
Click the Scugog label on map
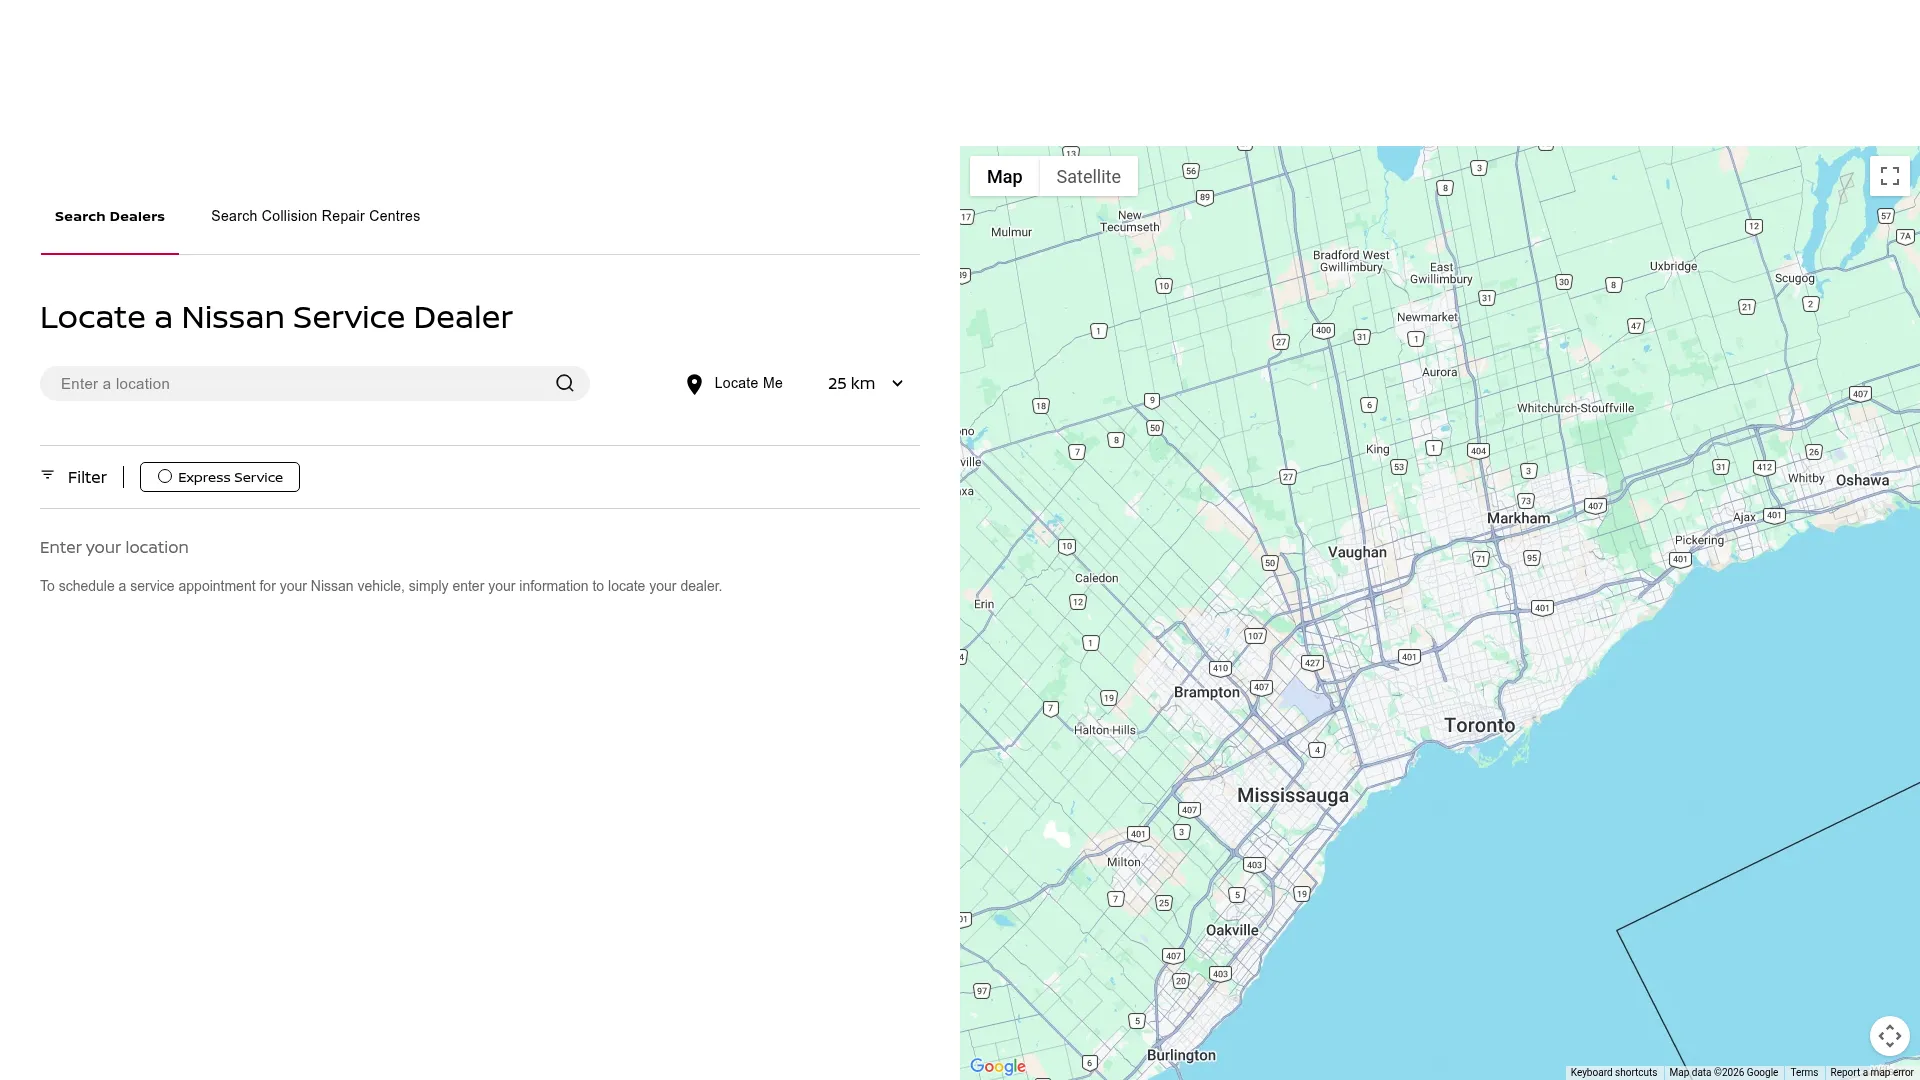(x=1794, y=278)
